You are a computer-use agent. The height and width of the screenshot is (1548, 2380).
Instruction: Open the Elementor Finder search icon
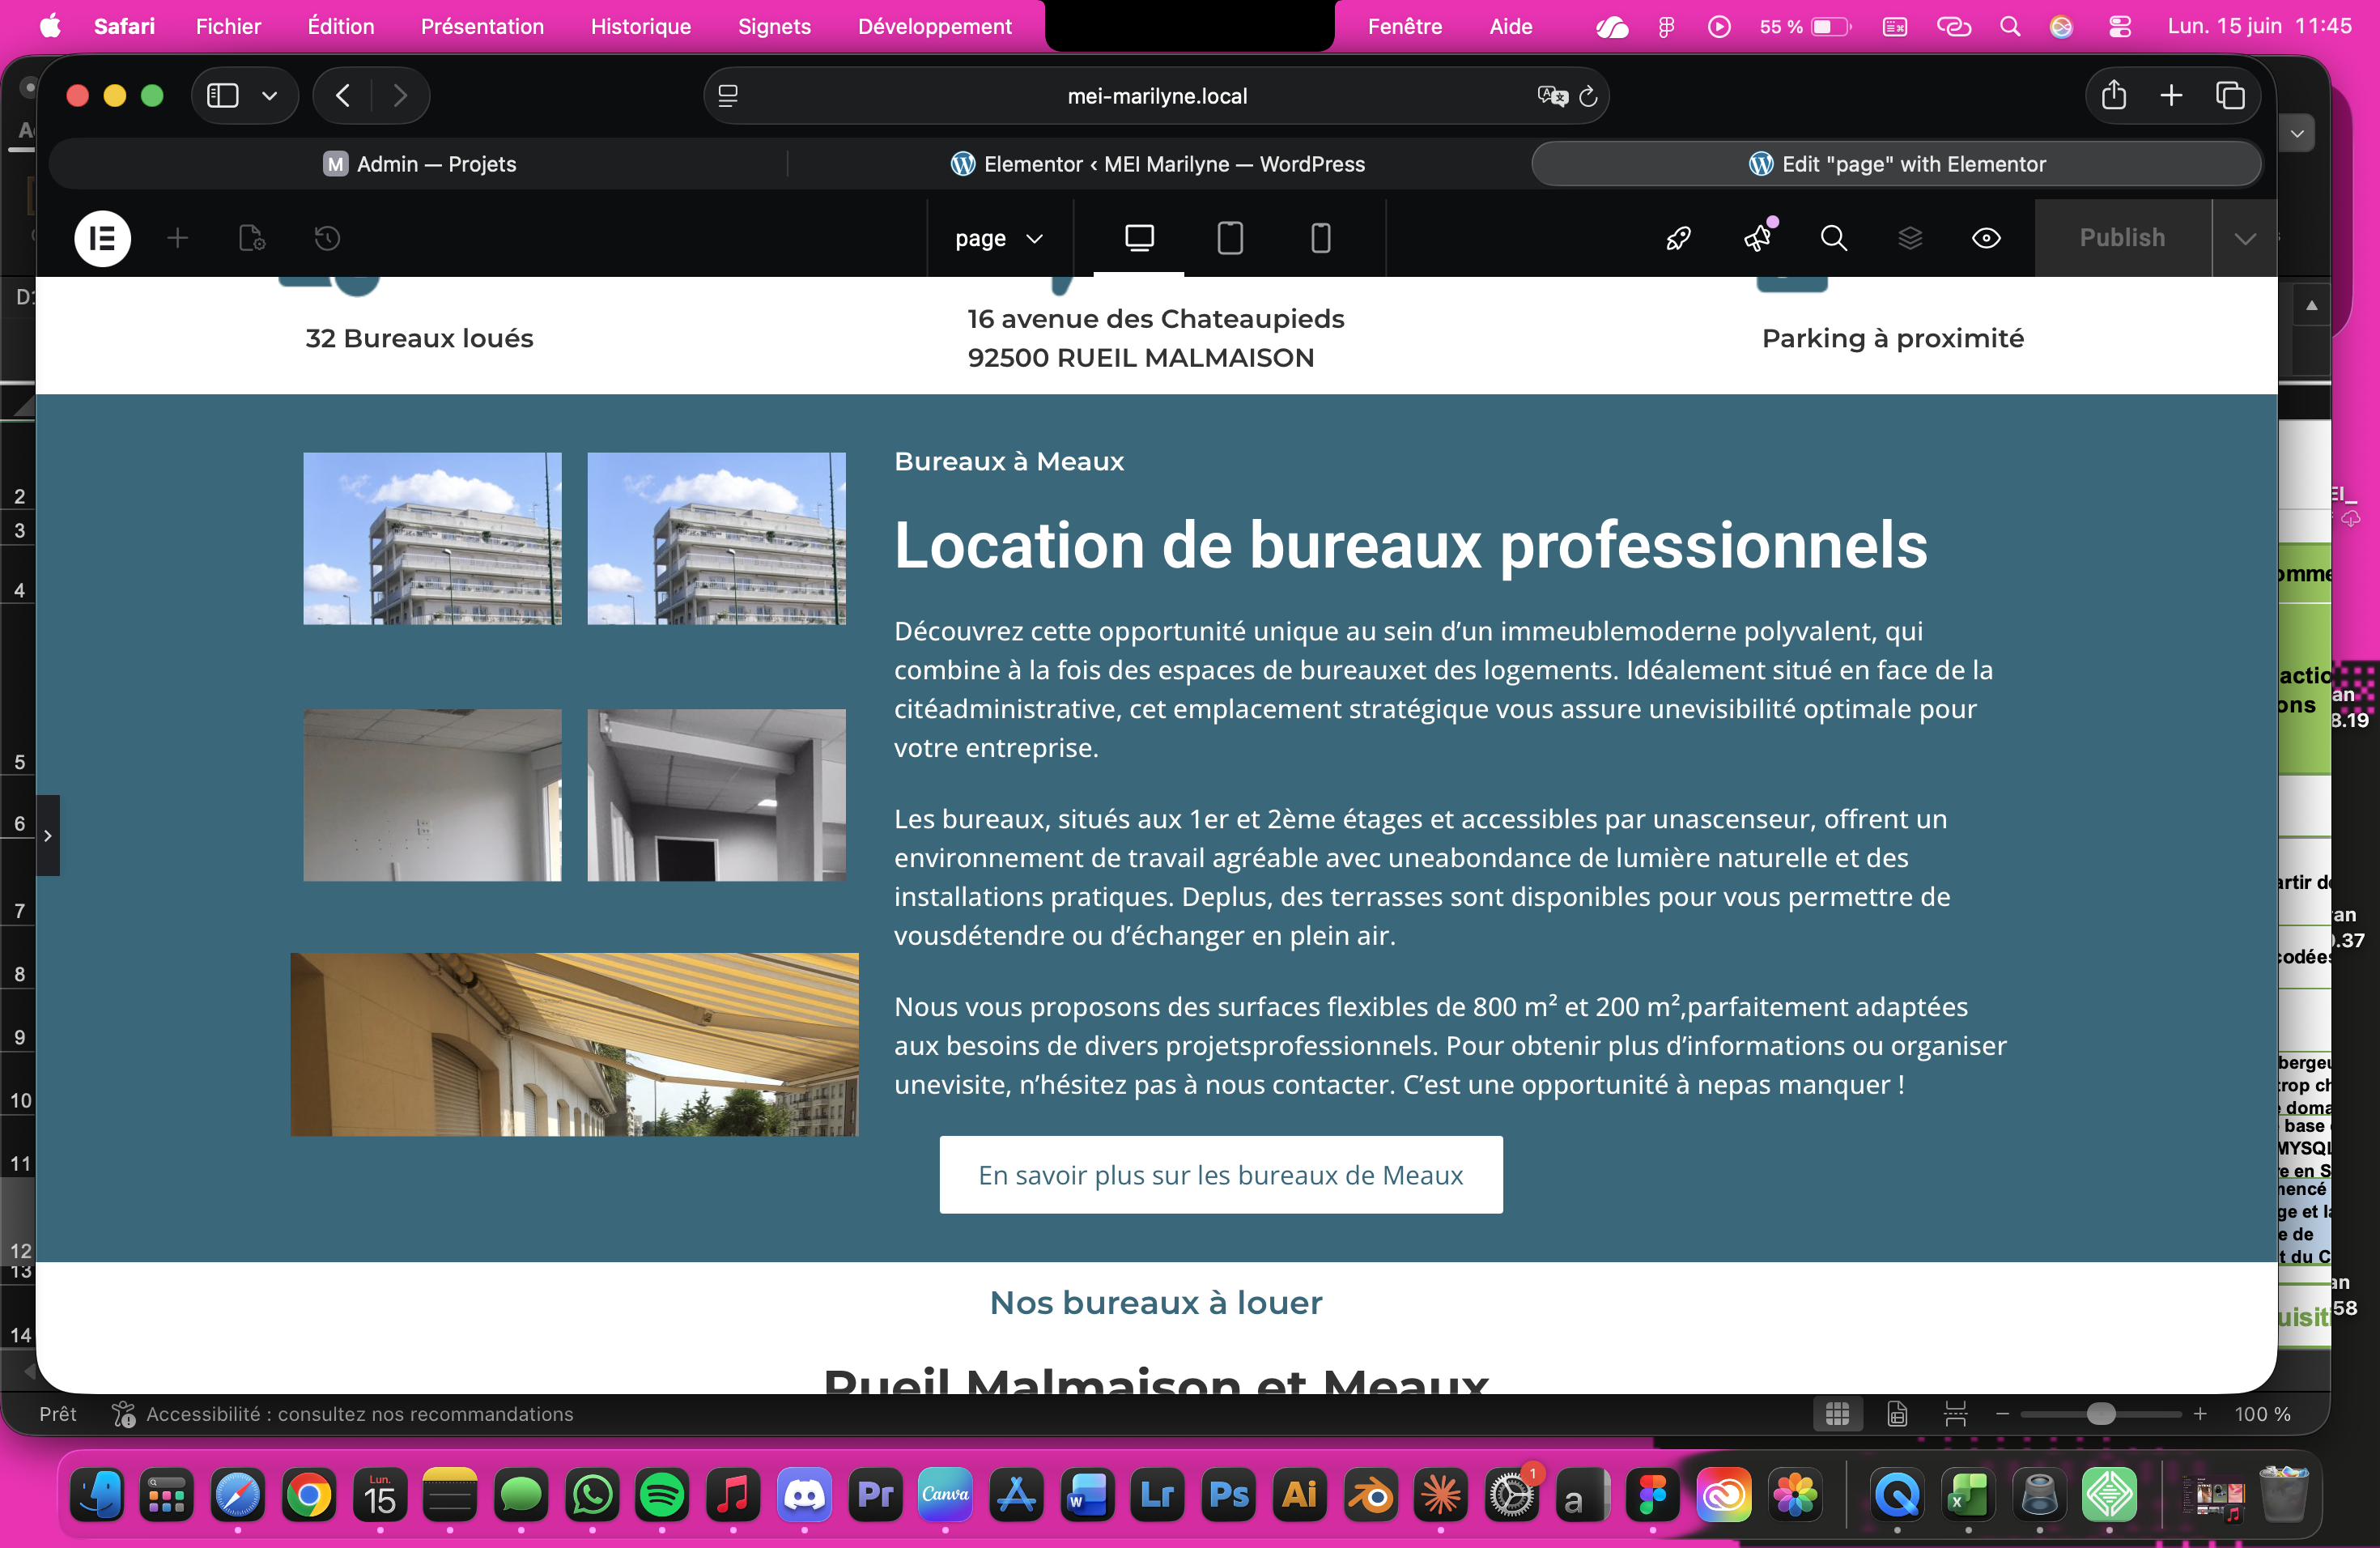(1833, 238)
